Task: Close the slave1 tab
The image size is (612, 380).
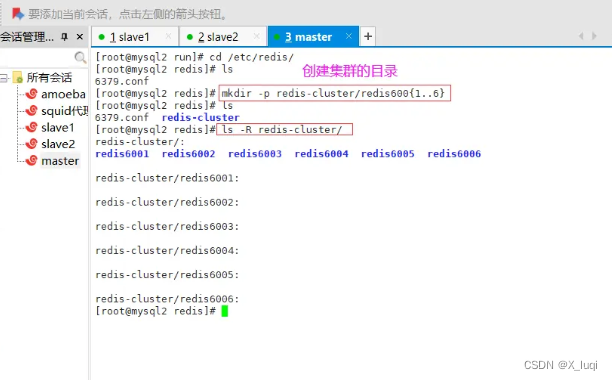Action: pyautogui.click(x=168, y=36)
